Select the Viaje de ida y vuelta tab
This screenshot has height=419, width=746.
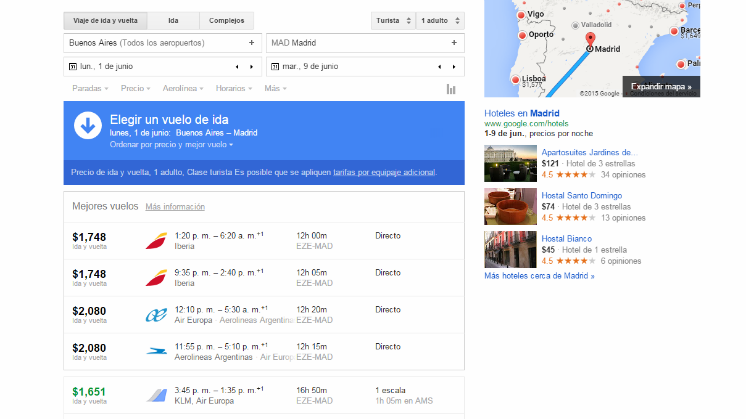[x=105, y=21]
